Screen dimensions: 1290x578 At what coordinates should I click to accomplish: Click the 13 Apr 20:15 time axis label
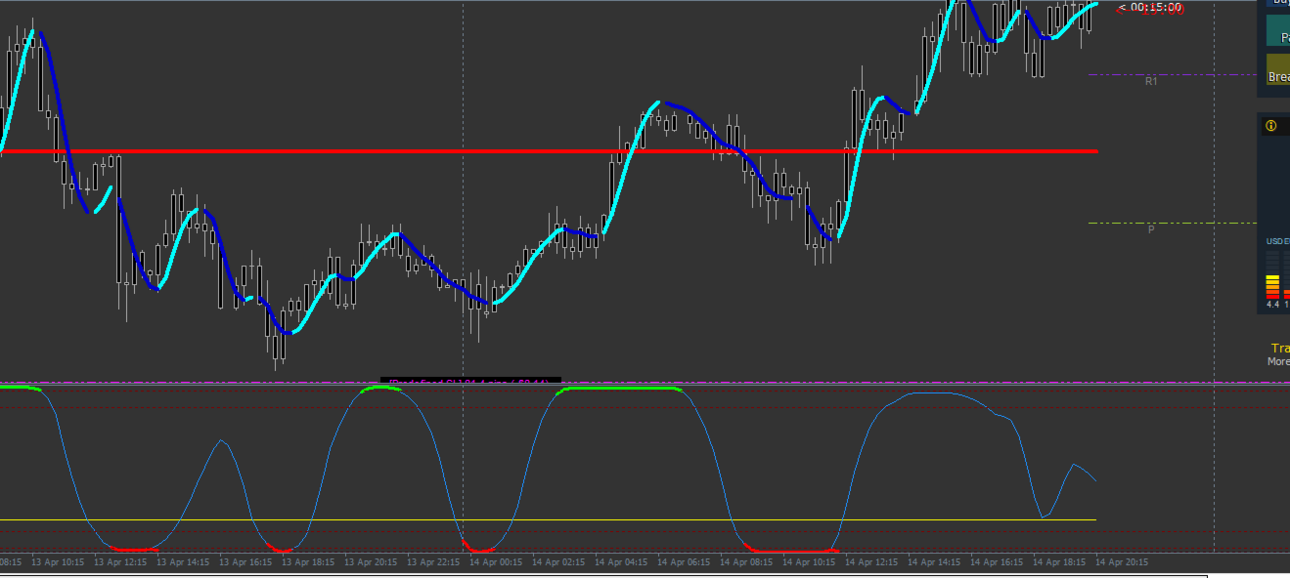pyautogui.click(x=371, y=562)
